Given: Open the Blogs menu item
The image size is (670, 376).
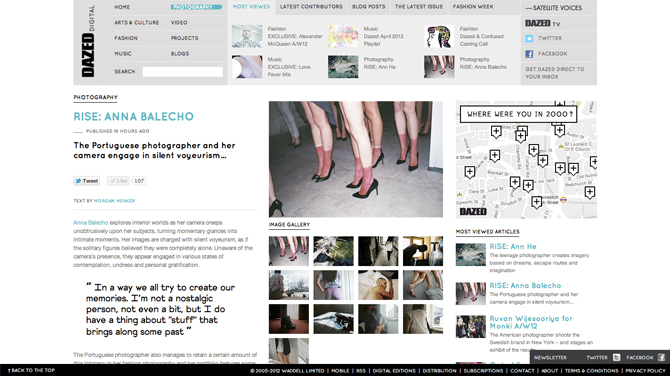Looking at the screenshot, I should (x=180, y=54).
